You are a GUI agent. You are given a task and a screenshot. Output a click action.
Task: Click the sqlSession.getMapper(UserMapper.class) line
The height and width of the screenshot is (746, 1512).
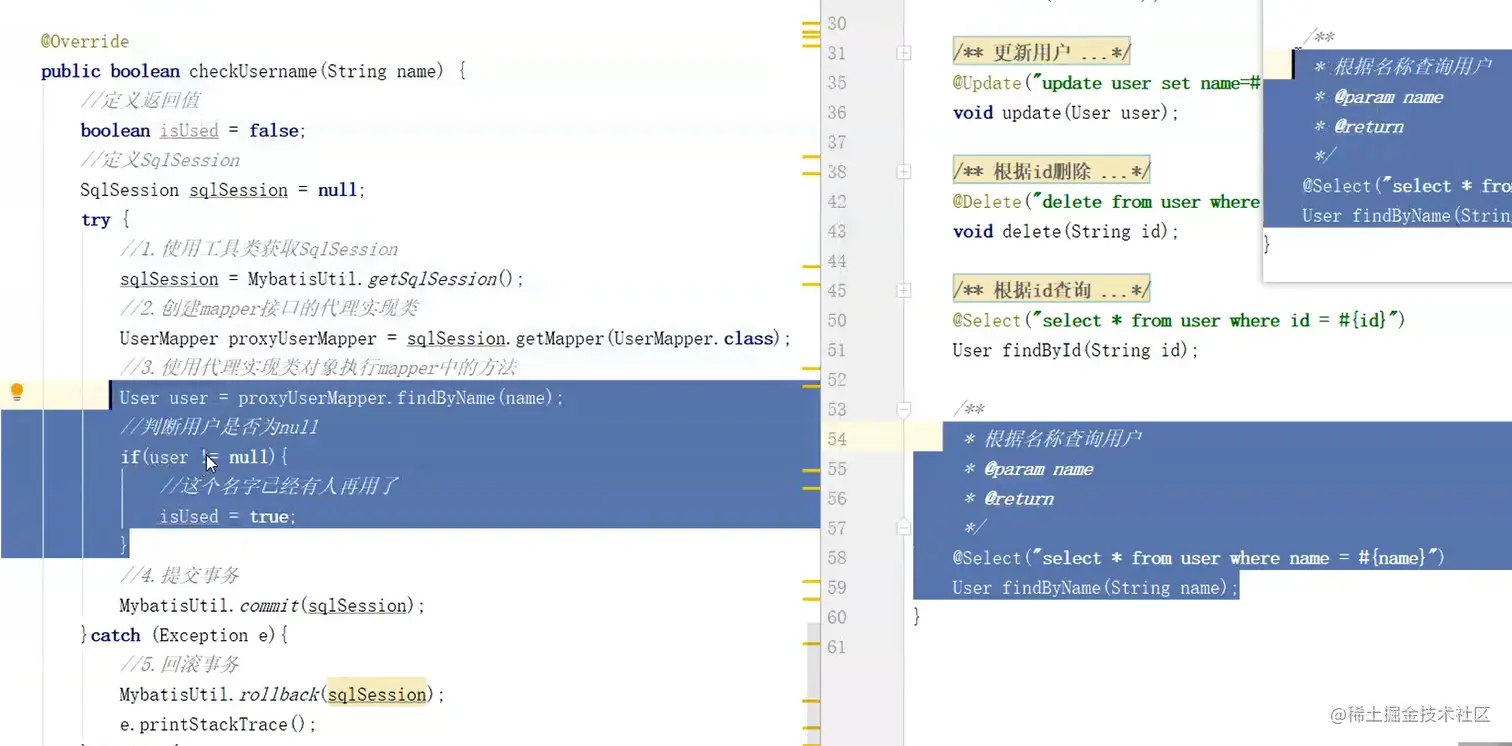tap(456, 338)
